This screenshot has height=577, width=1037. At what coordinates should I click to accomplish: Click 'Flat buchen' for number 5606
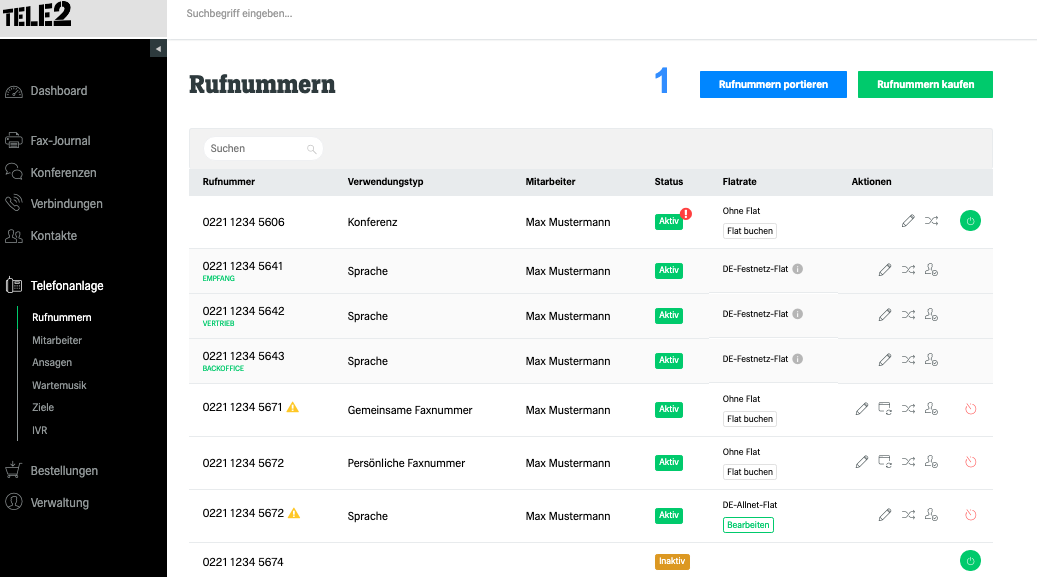pos(749,231)
